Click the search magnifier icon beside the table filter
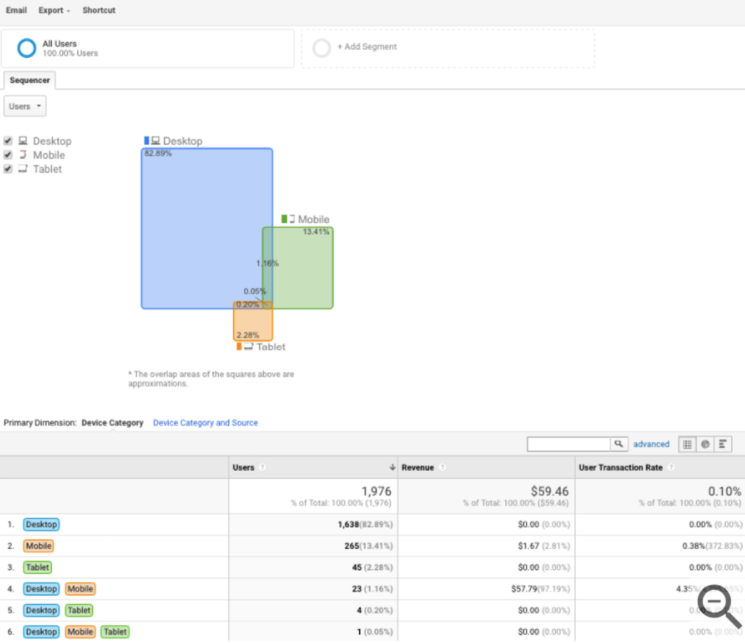 (619, 444)
